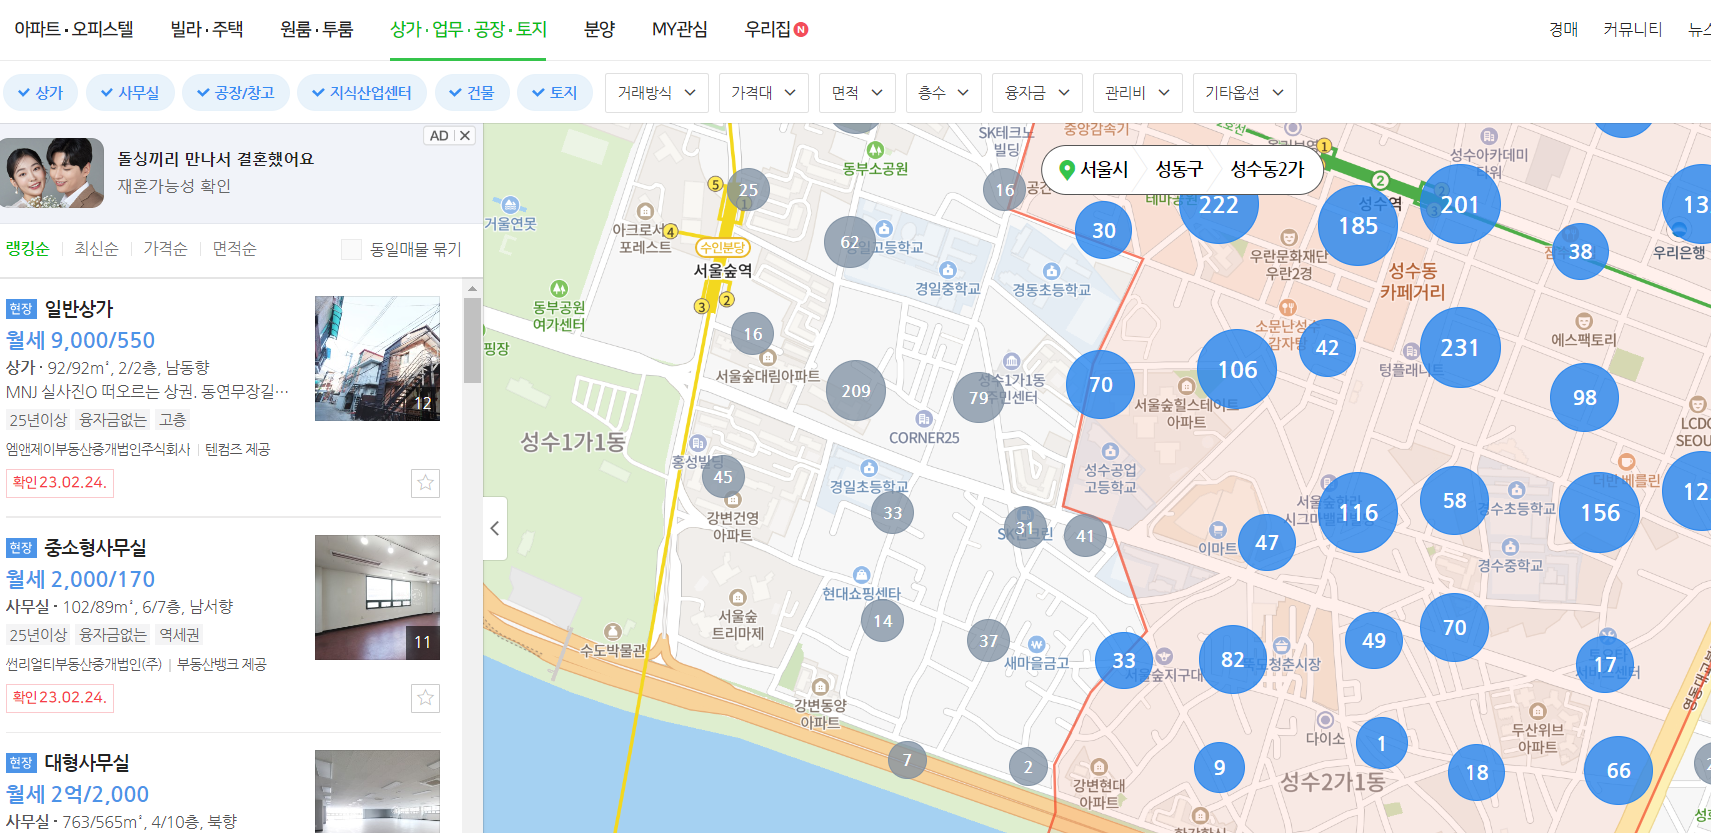
Task: Click the 116 listings map cluster
Action: 1358,513
